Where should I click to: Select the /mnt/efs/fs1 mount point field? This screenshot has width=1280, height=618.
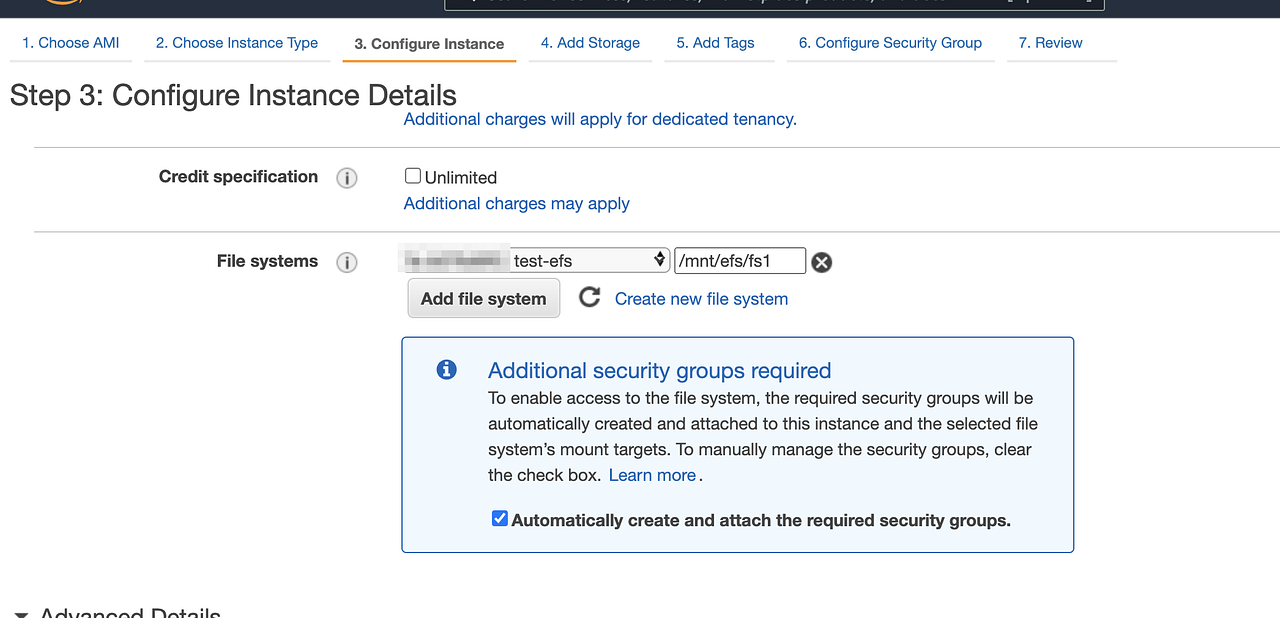tap(740, 260)
